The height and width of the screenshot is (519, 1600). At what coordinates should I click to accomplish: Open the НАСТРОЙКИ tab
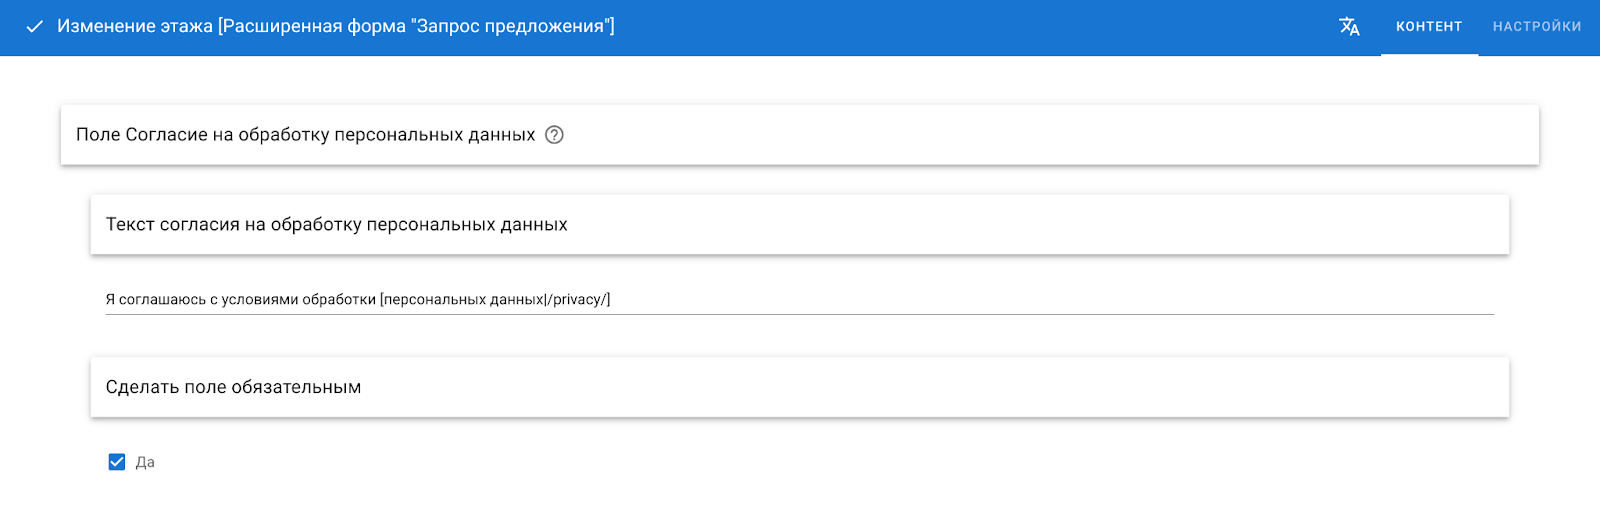coord(1537,27)
